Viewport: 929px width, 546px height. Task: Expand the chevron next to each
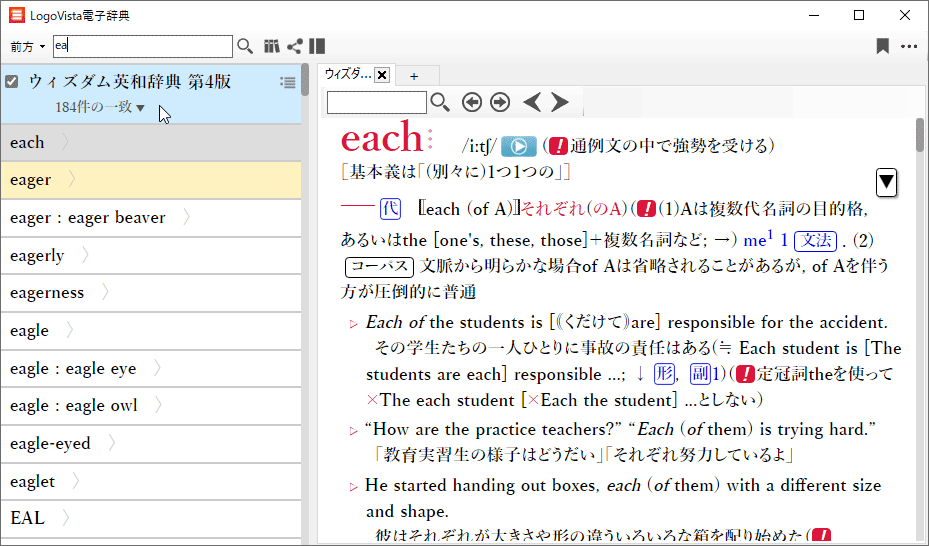65,143
